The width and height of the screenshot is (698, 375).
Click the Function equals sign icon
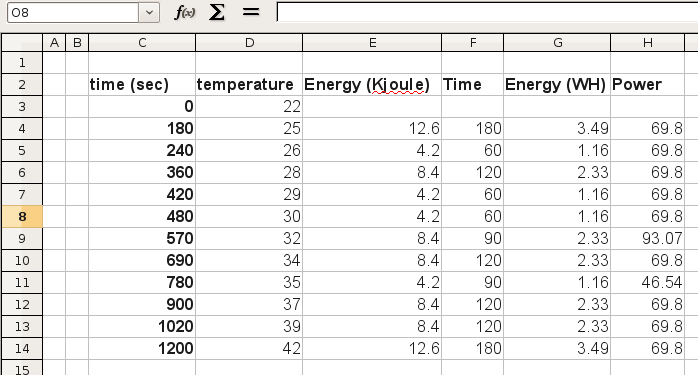pos(251,12)
